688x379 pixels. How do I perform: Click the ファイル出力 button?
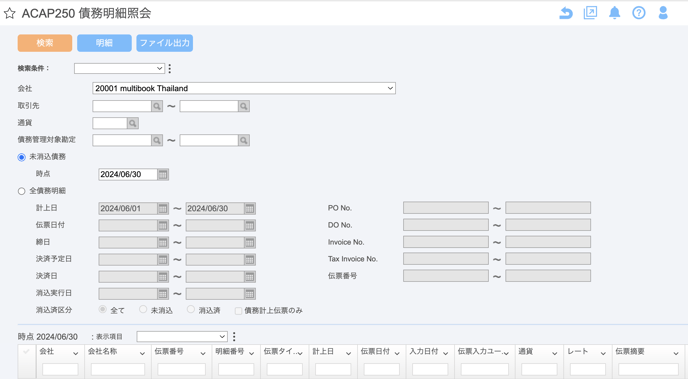coord(165,43)
